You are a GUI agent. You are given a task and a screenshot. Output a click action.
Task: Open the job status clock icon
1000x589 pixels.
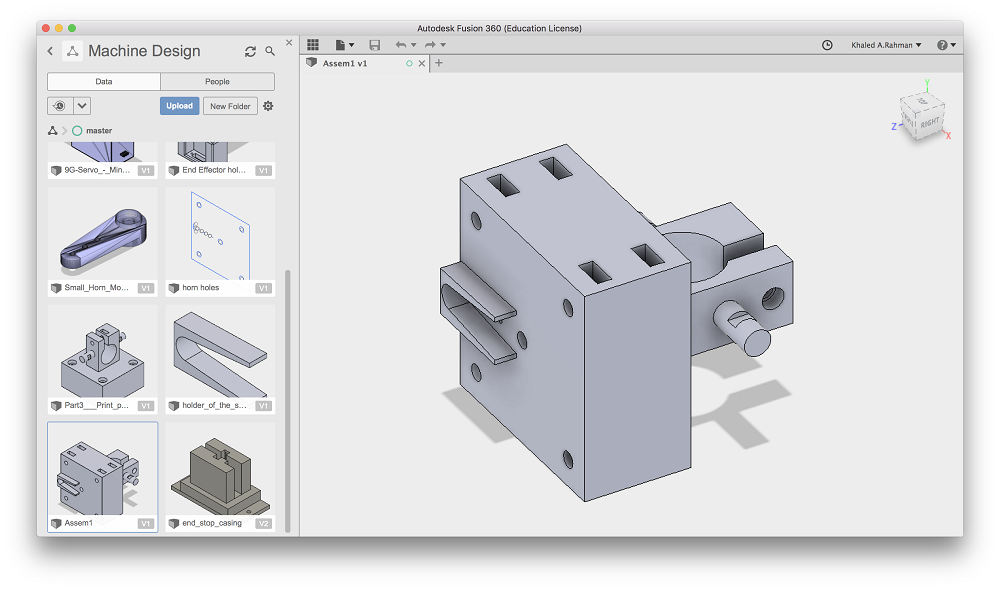tap(827, 45)
